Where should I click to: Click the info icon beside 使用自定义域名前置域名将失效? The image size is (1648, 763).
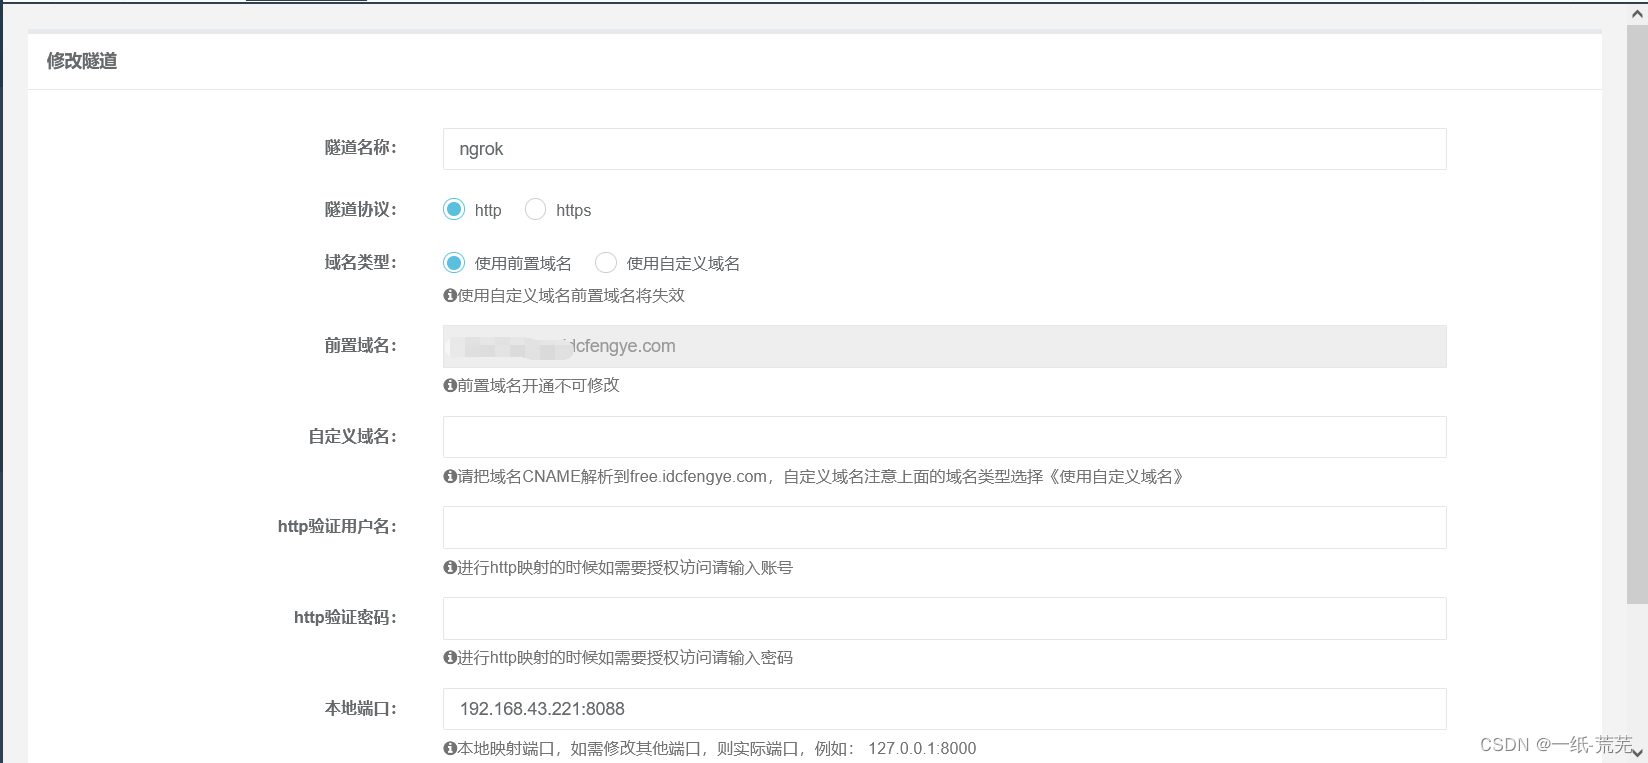point(450,296)
